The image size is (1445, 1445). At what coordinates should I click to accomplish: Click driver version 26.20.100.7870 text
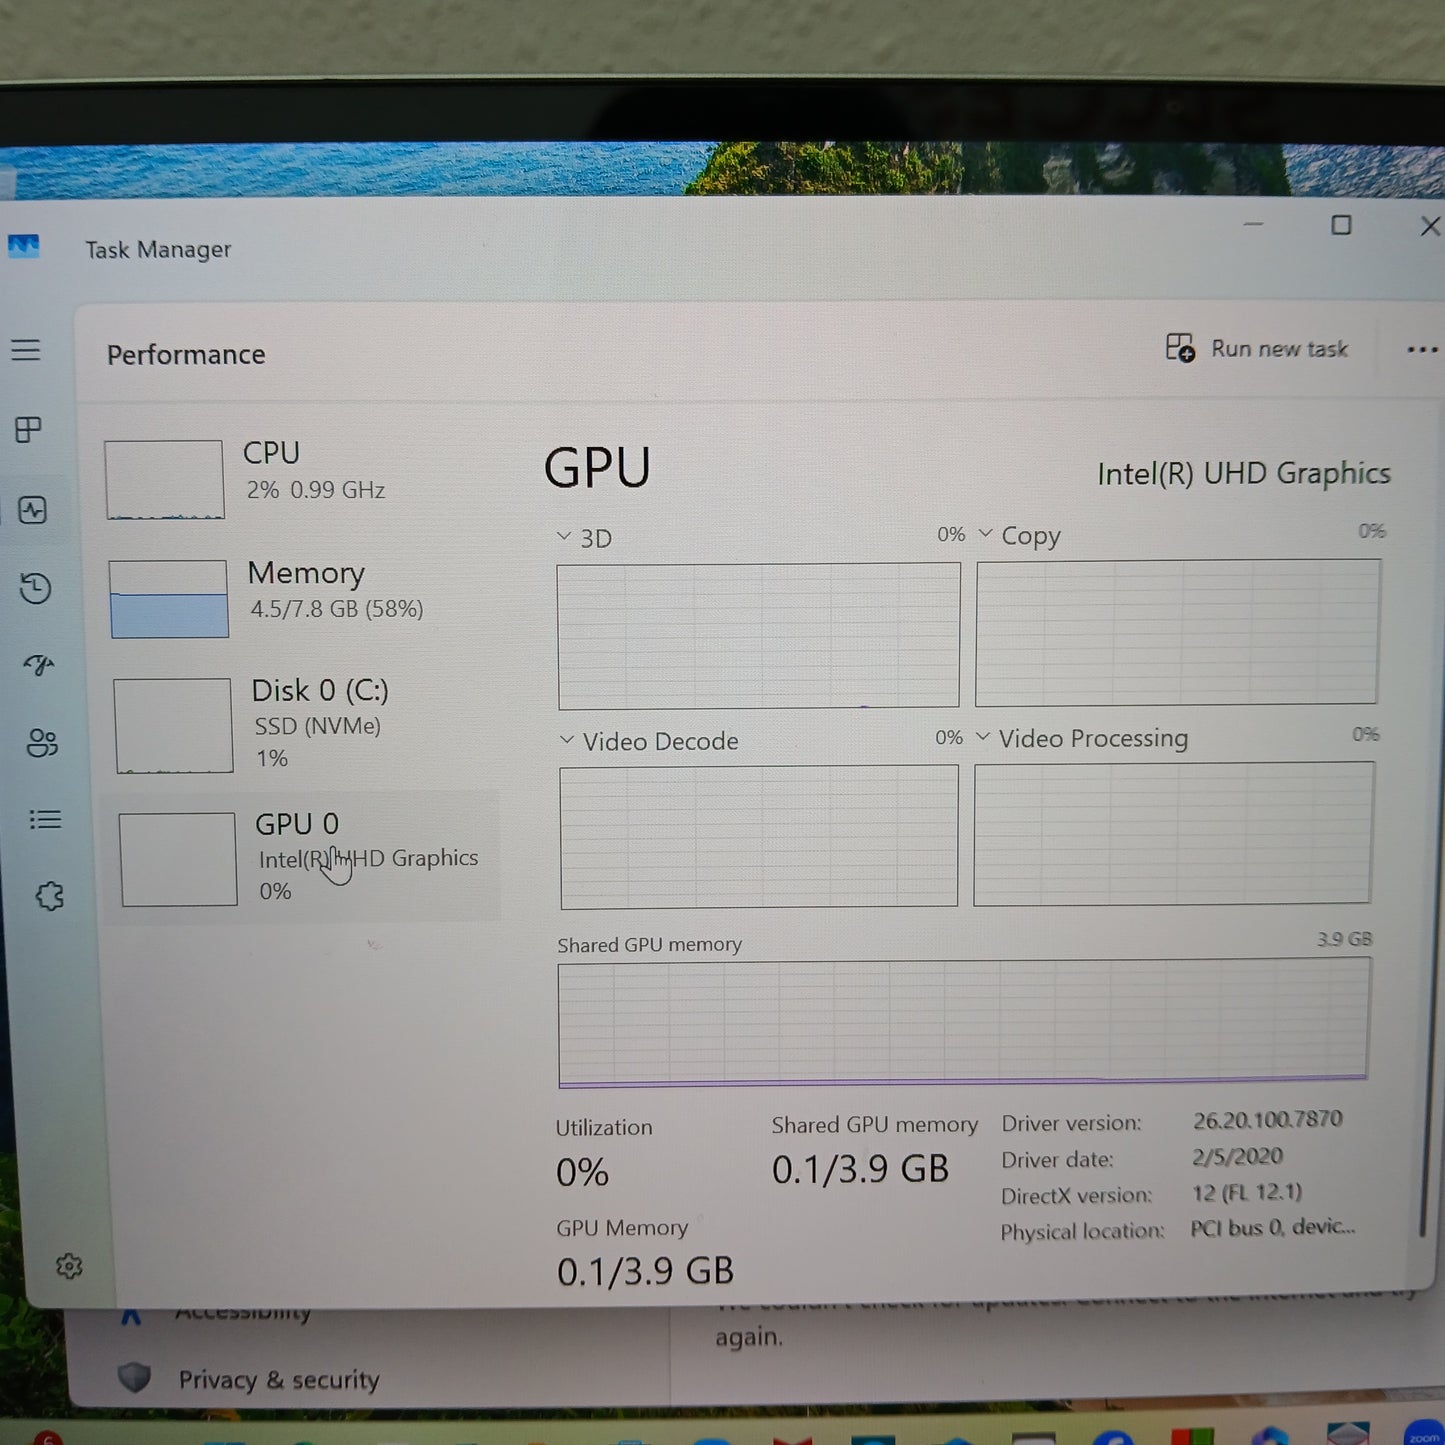pos(1268,1119)
